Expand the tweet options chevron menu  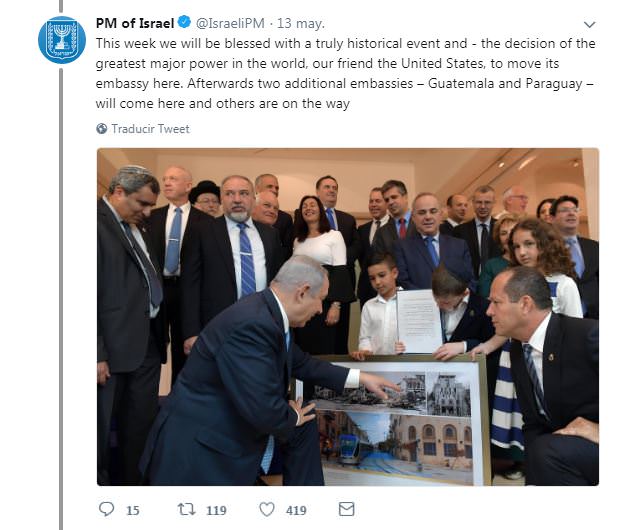point(590,25)
